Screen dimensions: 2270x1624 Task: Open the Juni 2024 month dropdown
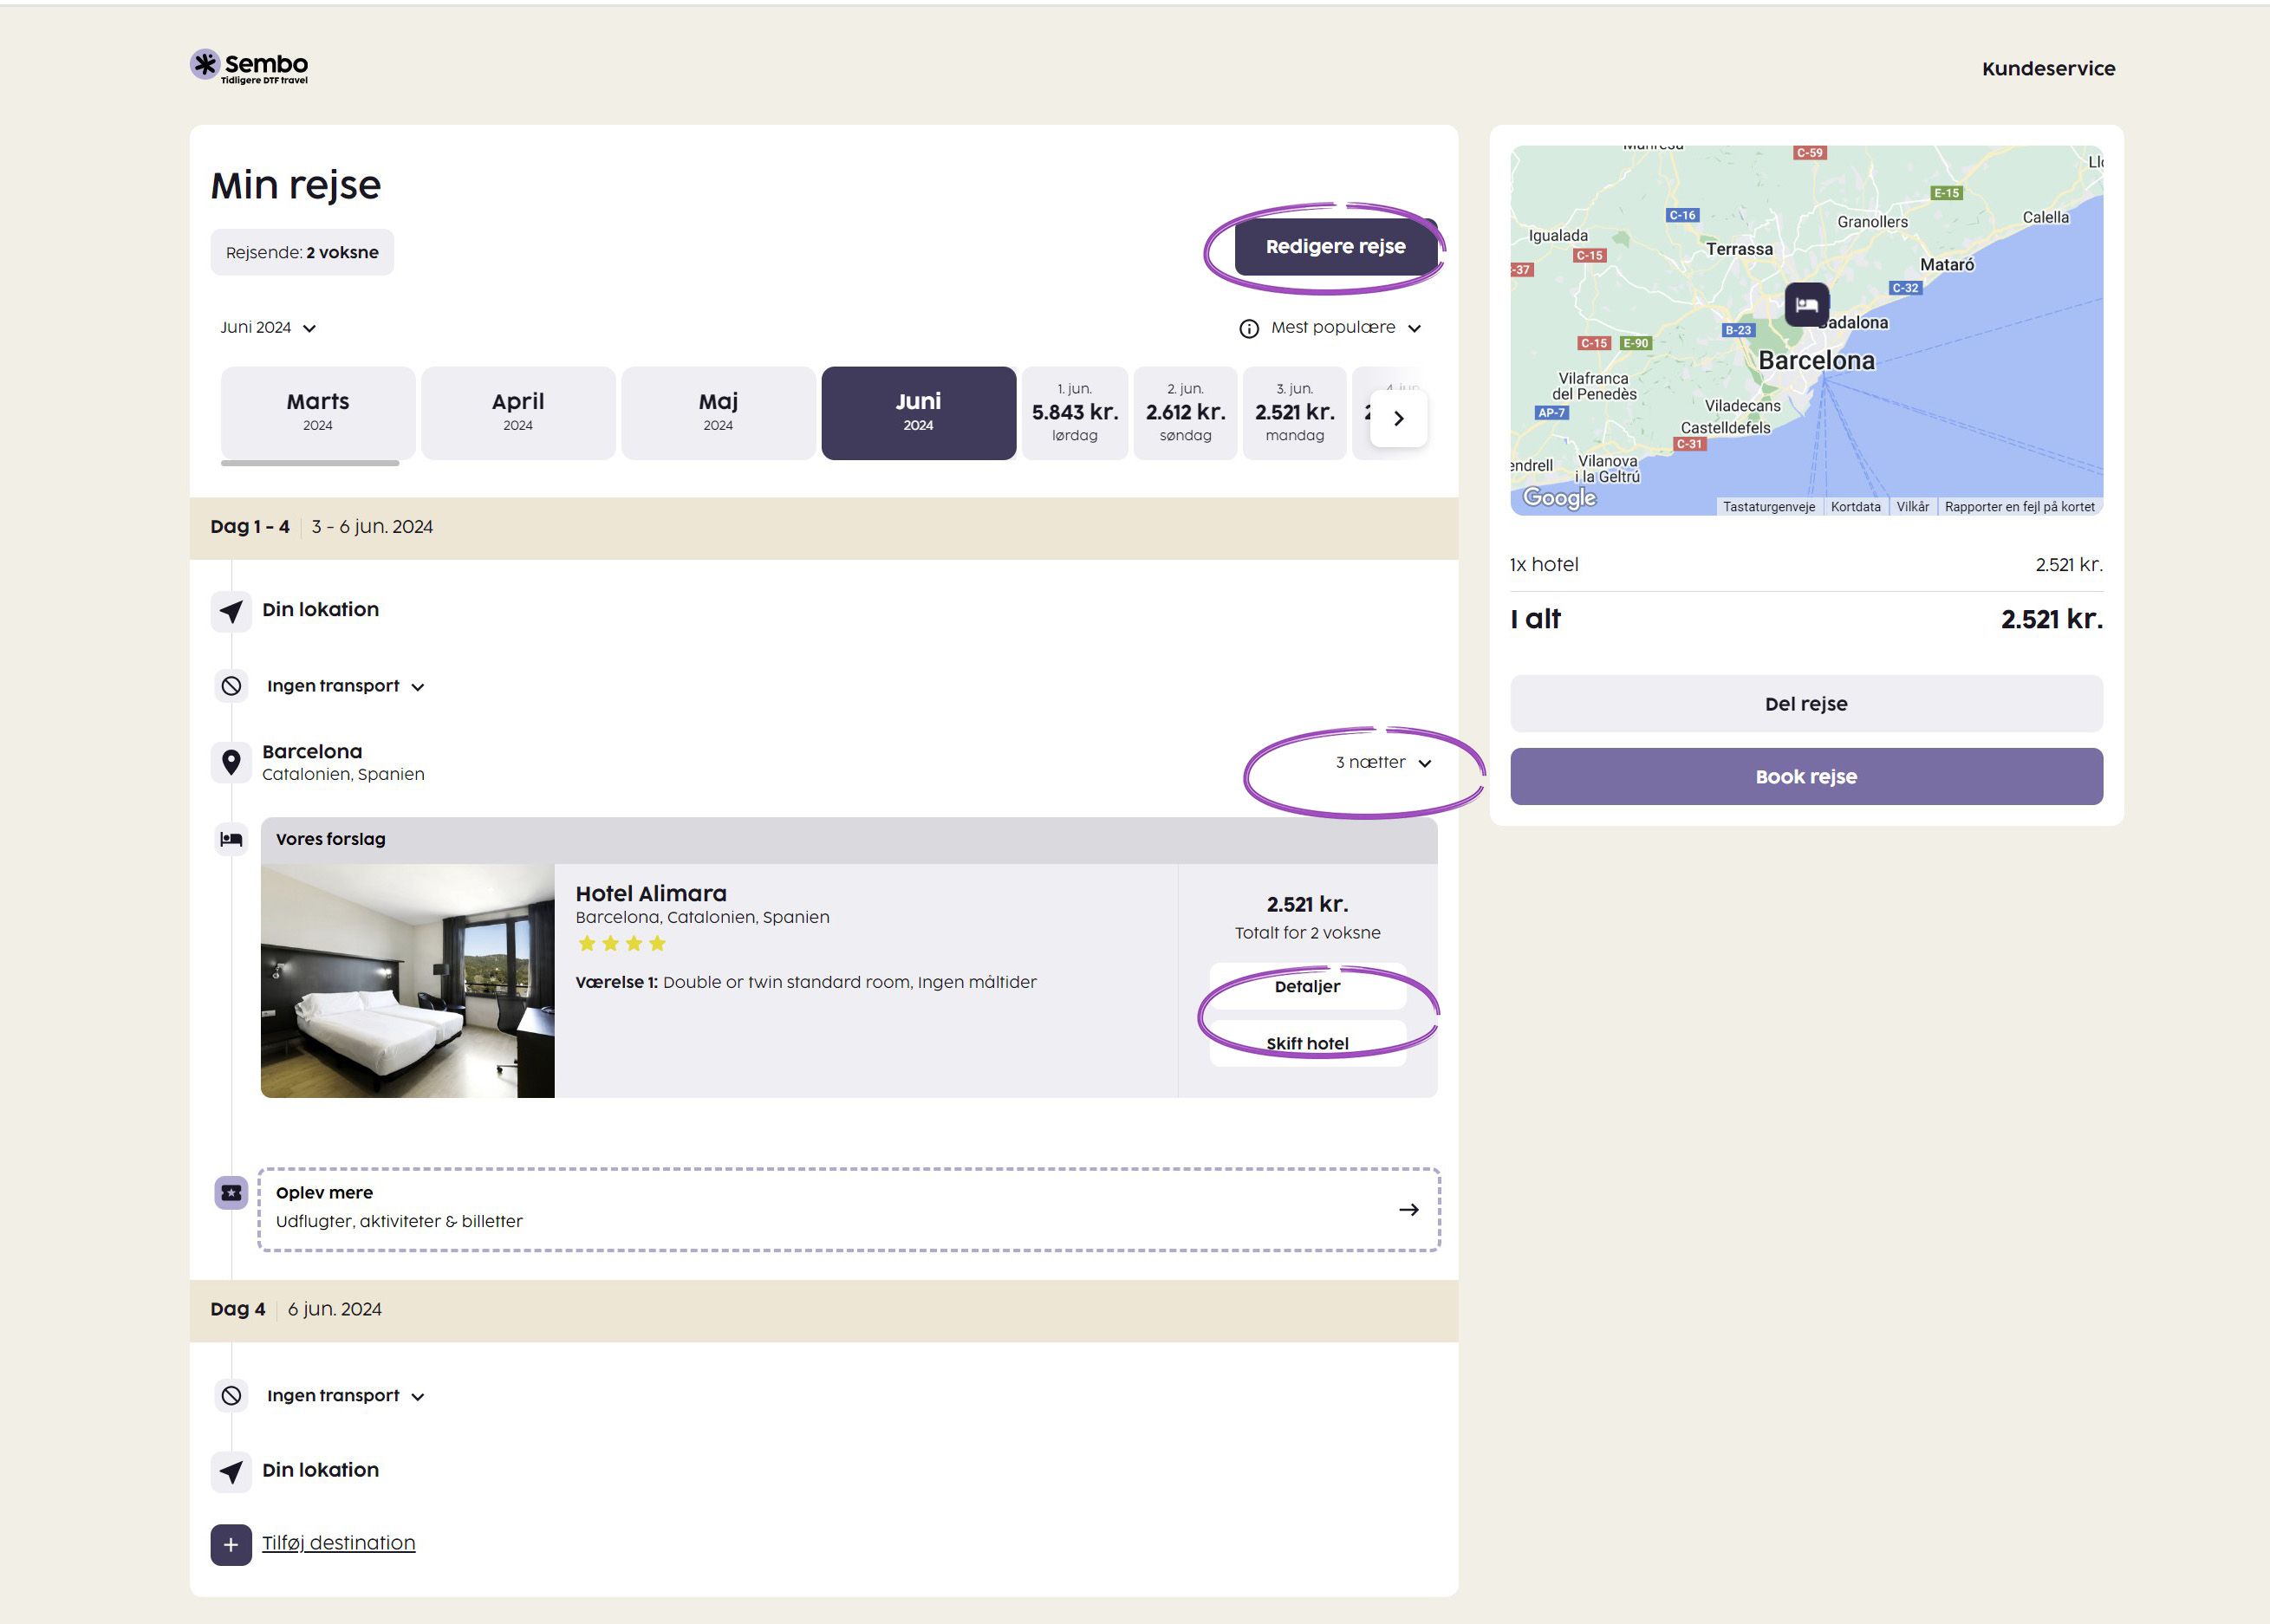coord(268,328)
